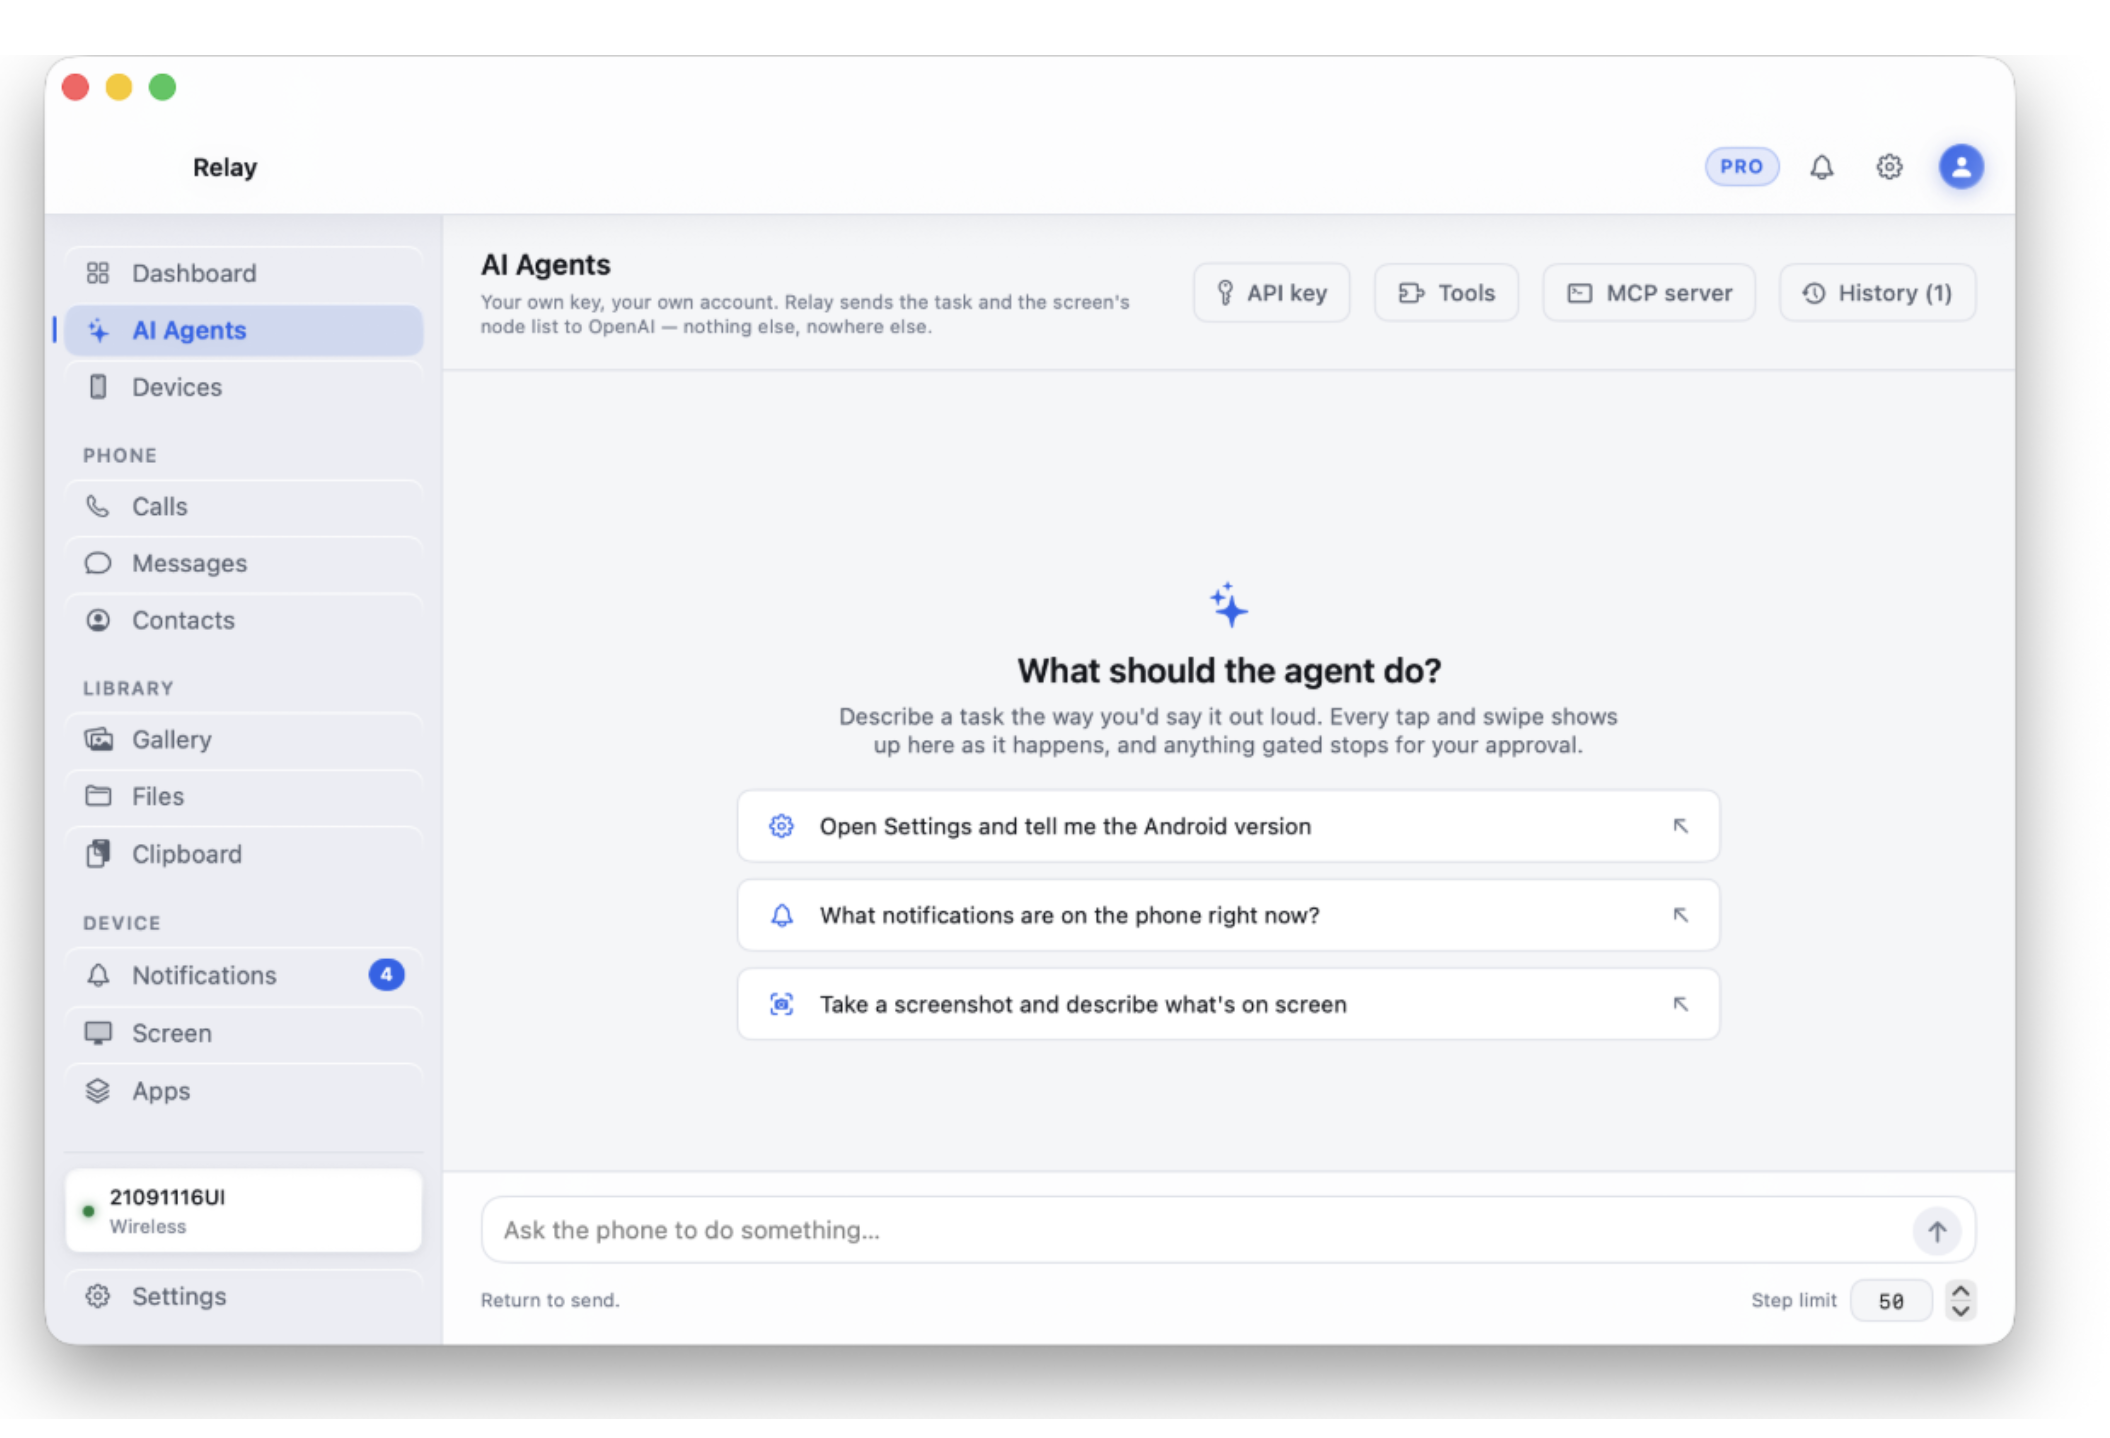The height and width of the screenshot is (1438, 2110).
Task: Click the Gallery pictures icon
Action: click(98, 739)
